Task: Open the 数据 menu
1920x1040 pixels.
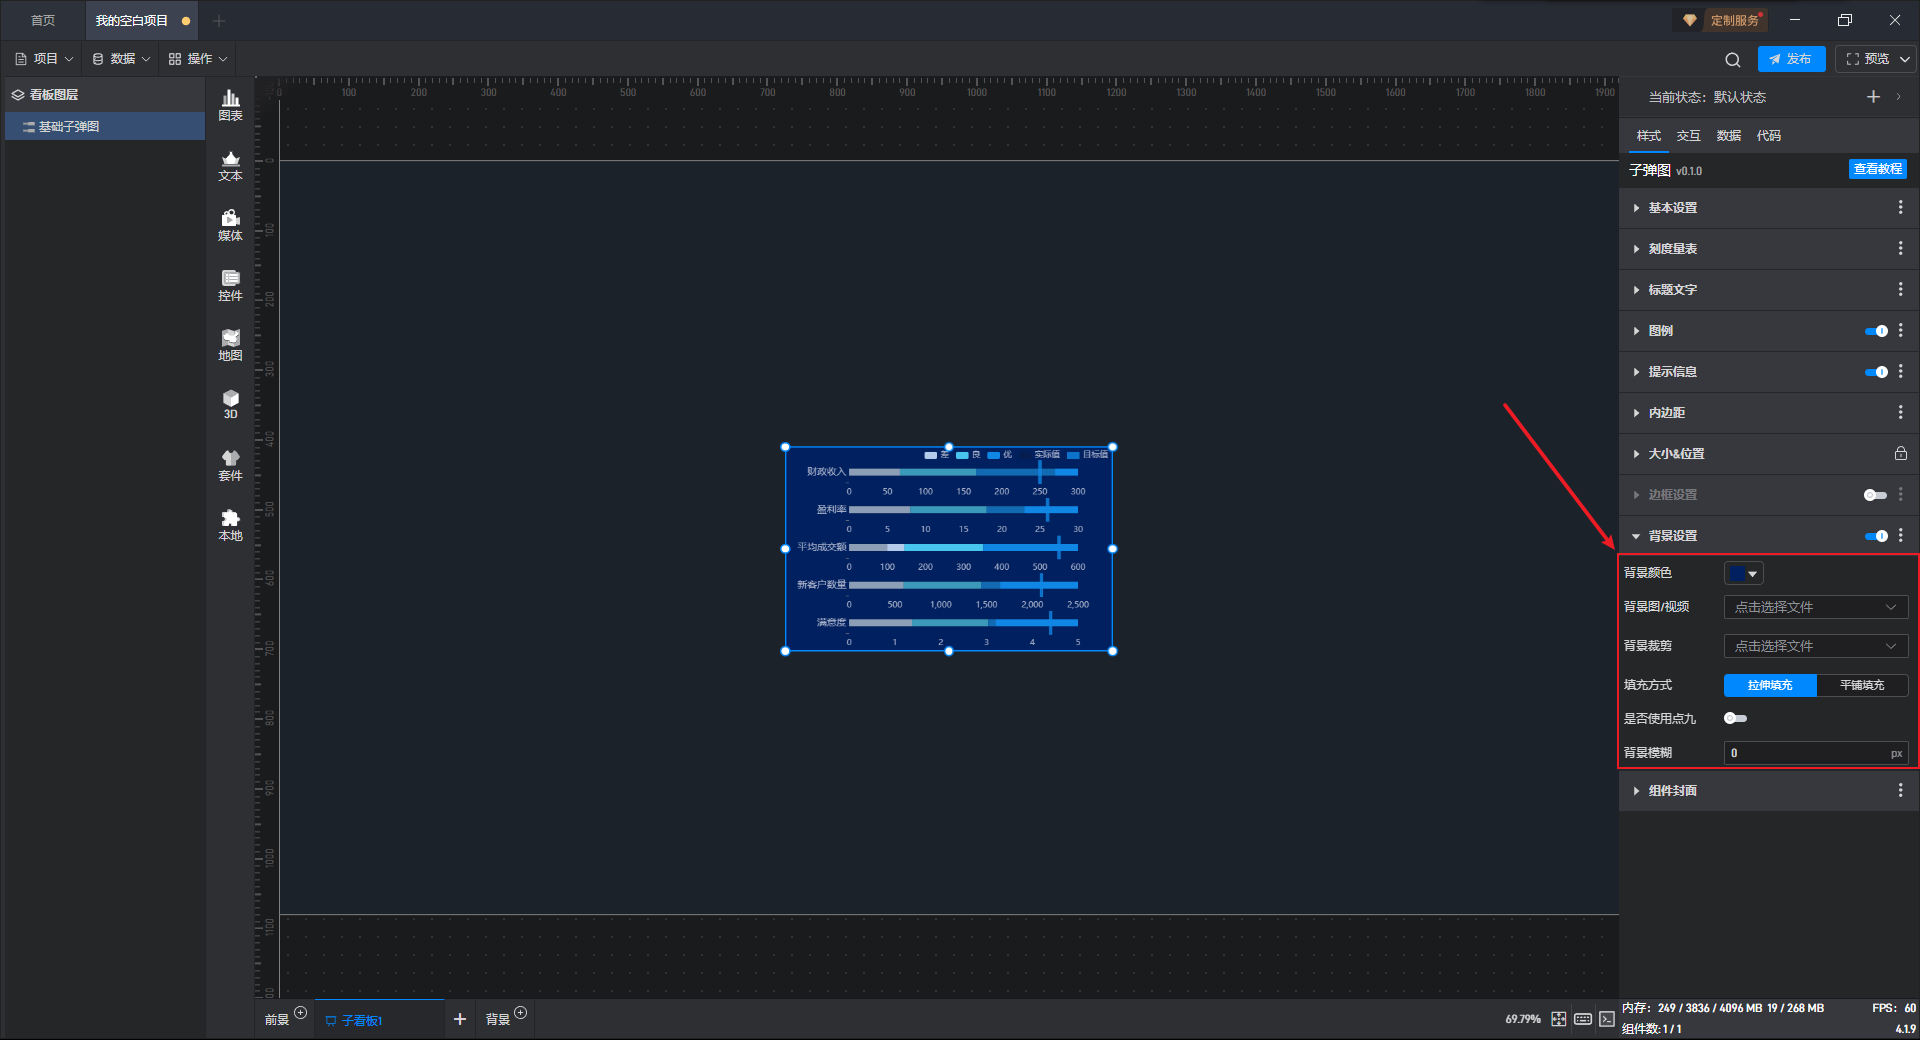Action: coord(121,59)
